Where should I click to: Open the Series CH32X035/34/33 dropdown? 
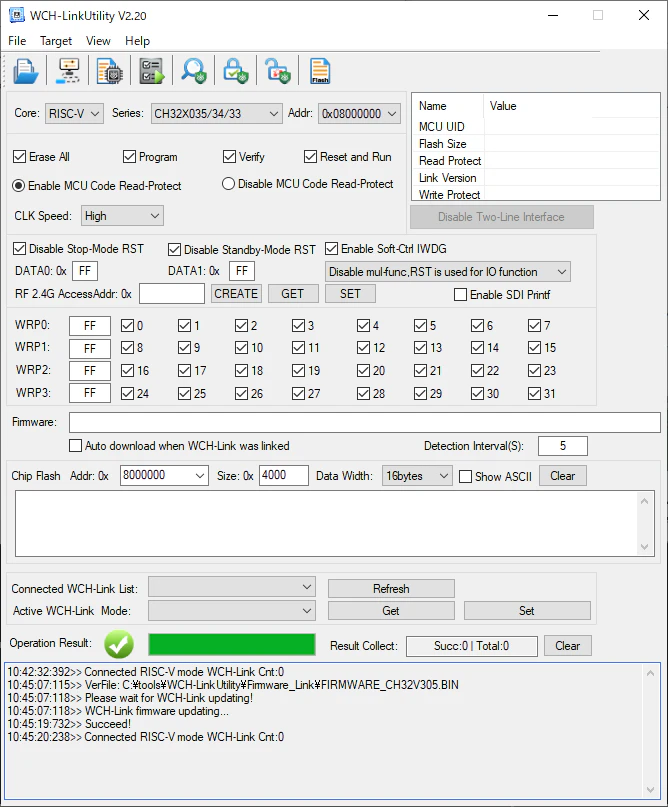[x=217, y=114]
